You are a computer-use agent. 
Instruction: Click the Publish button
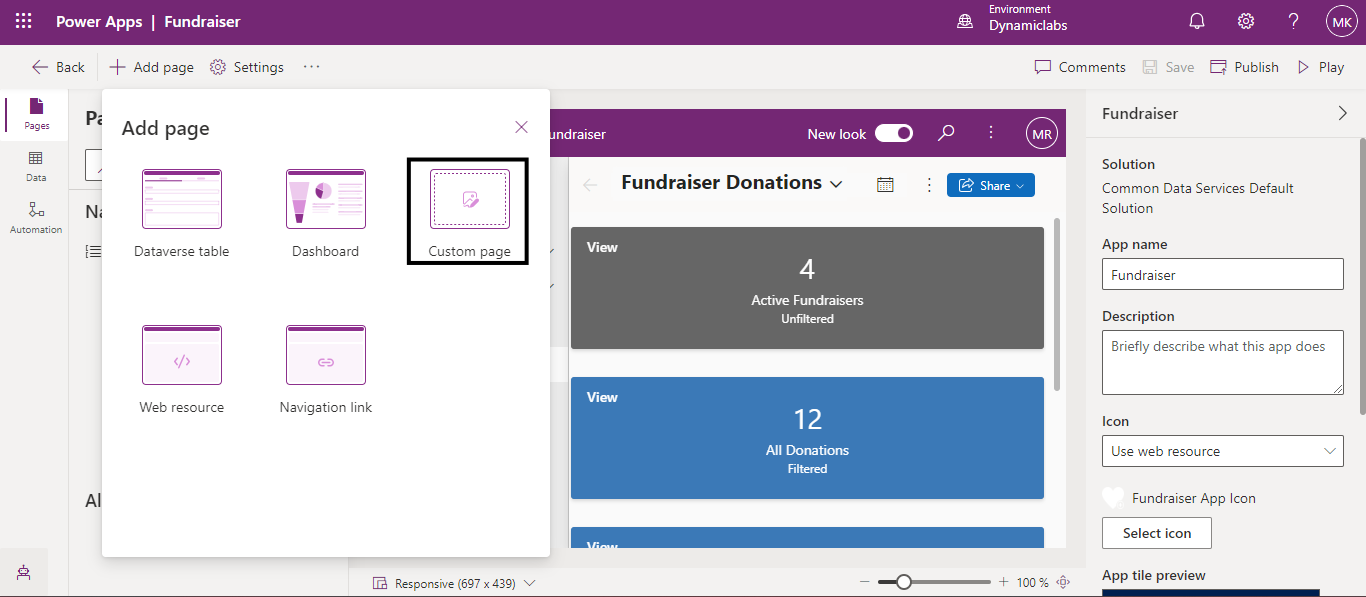coord(1245,67)
